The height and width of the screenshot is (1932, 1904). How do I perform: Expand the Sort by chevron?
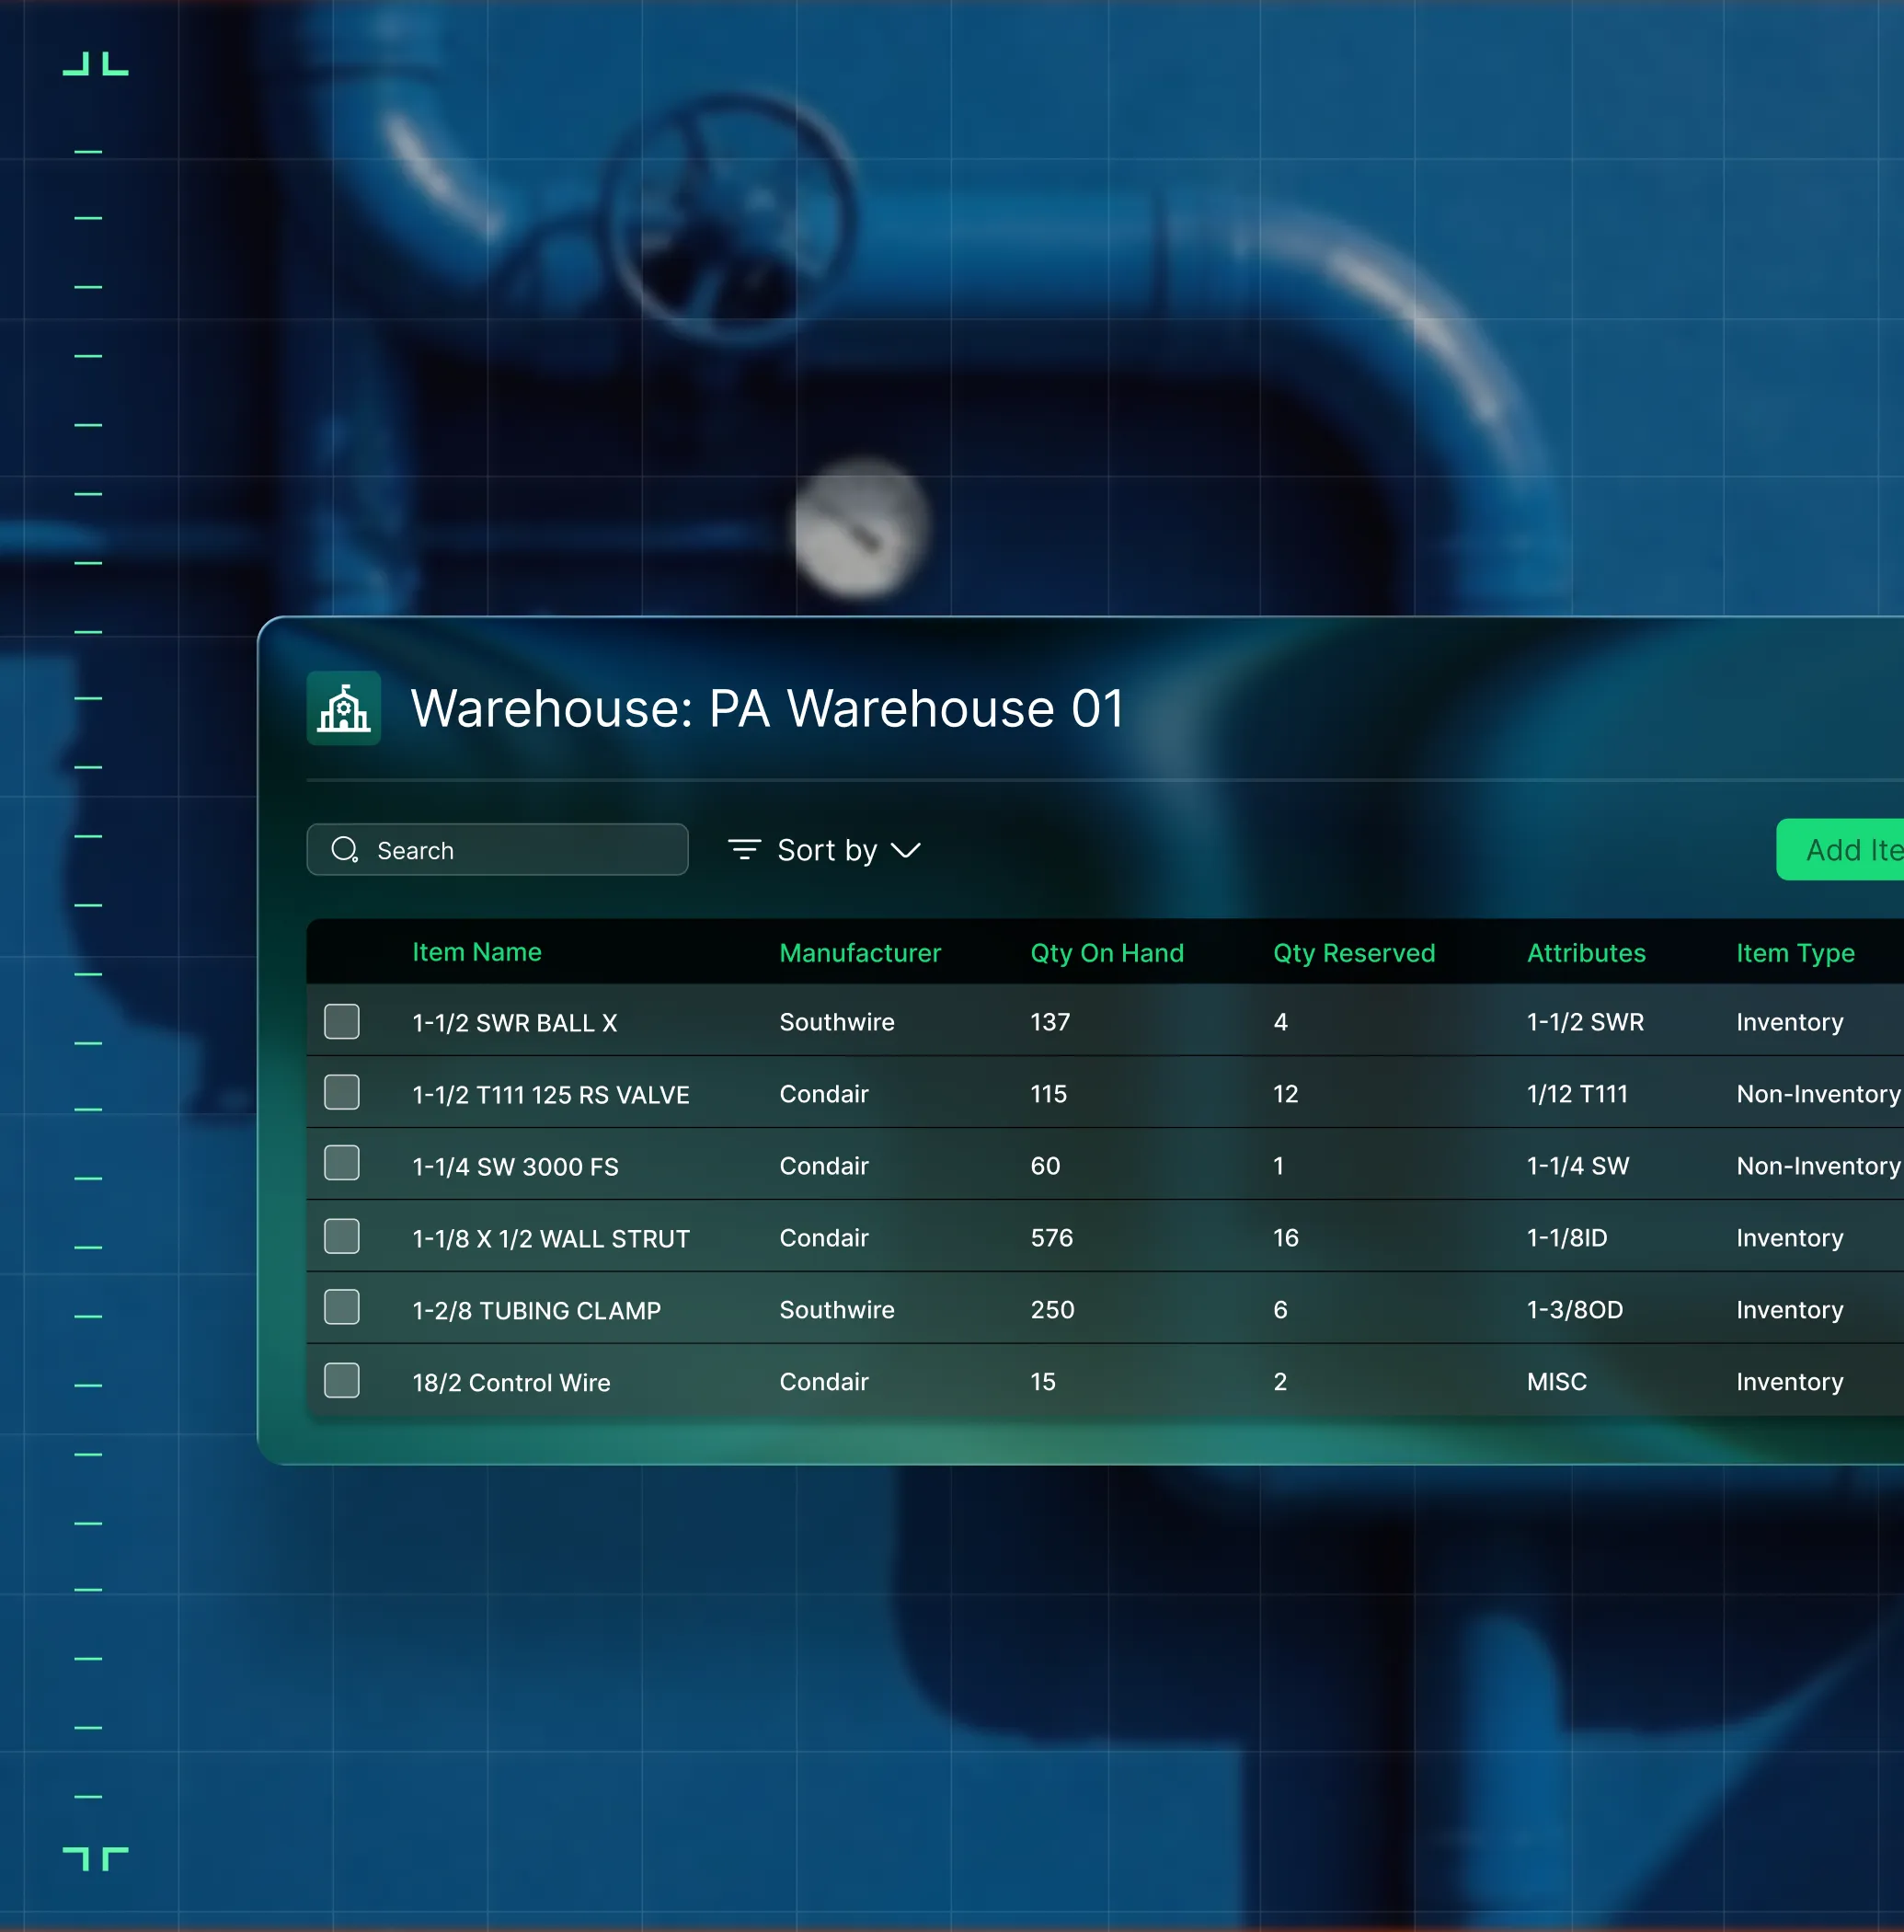(x=905, y=851)
